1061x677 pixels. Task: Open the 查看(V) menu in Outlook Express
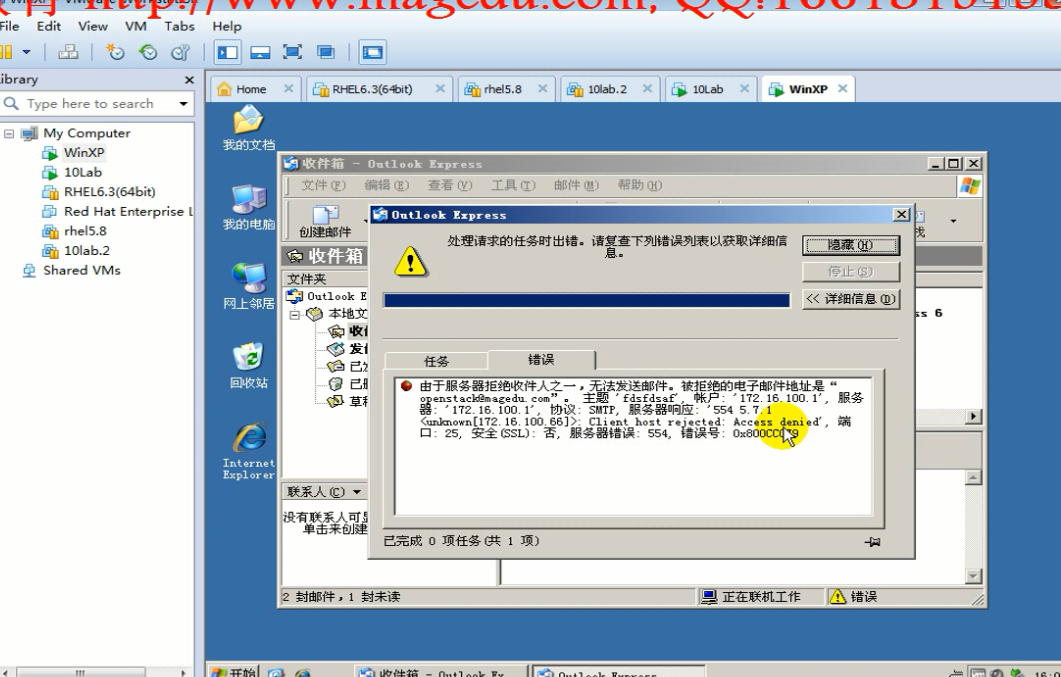click(x=450, y=185)
